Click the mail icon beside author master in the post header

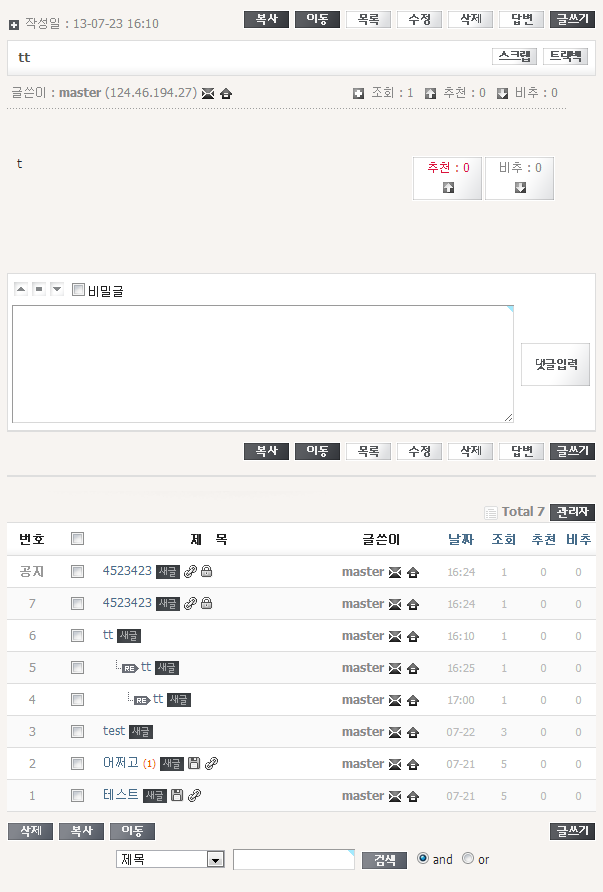point(208,93)
